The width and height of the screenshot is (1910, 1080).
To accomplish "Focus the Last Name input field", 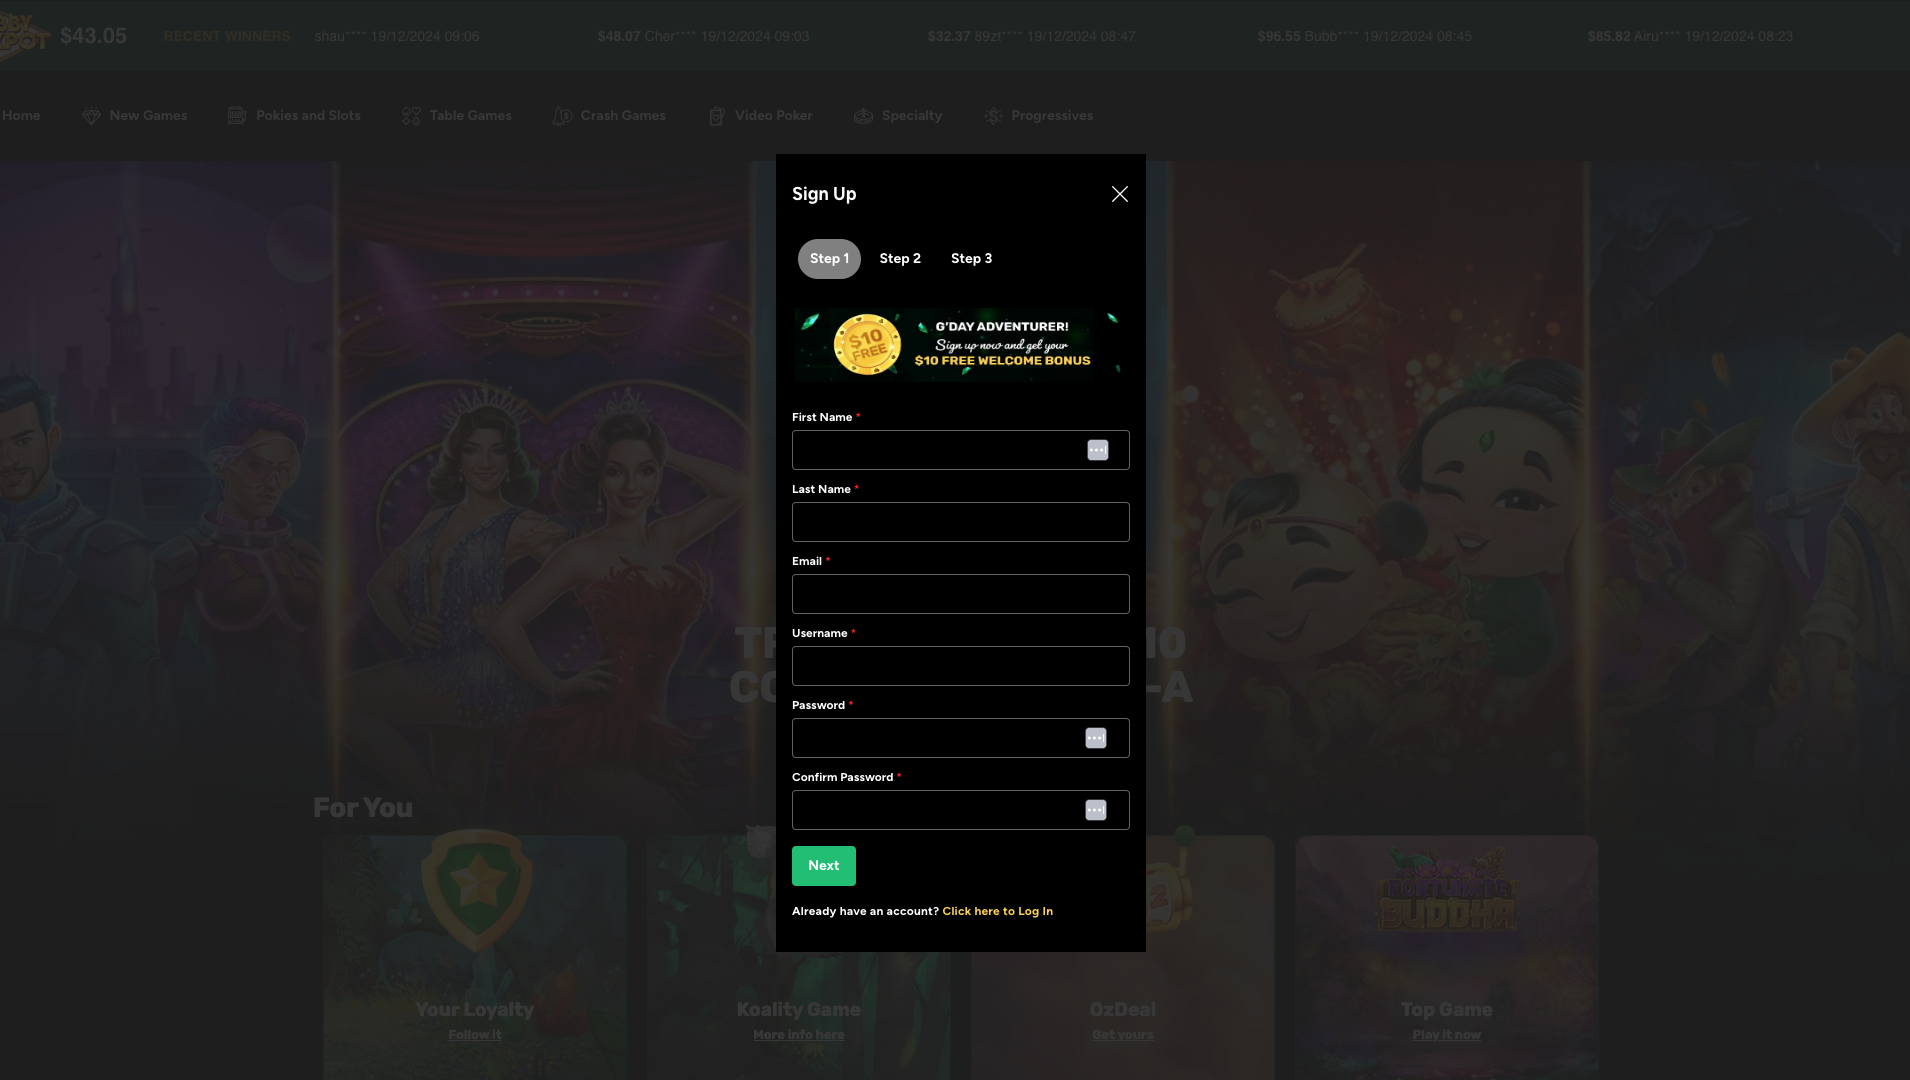I will point(960,522).
